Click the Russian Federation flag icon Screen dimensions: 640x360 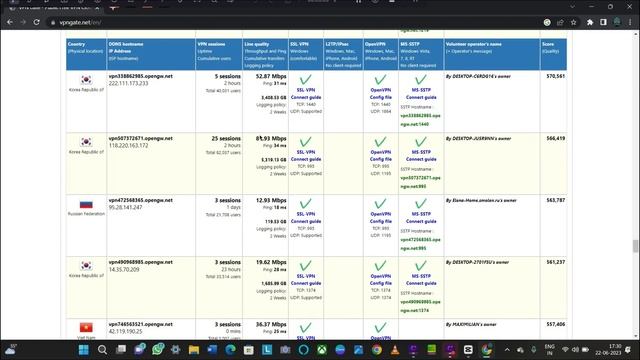pos(86,204)
